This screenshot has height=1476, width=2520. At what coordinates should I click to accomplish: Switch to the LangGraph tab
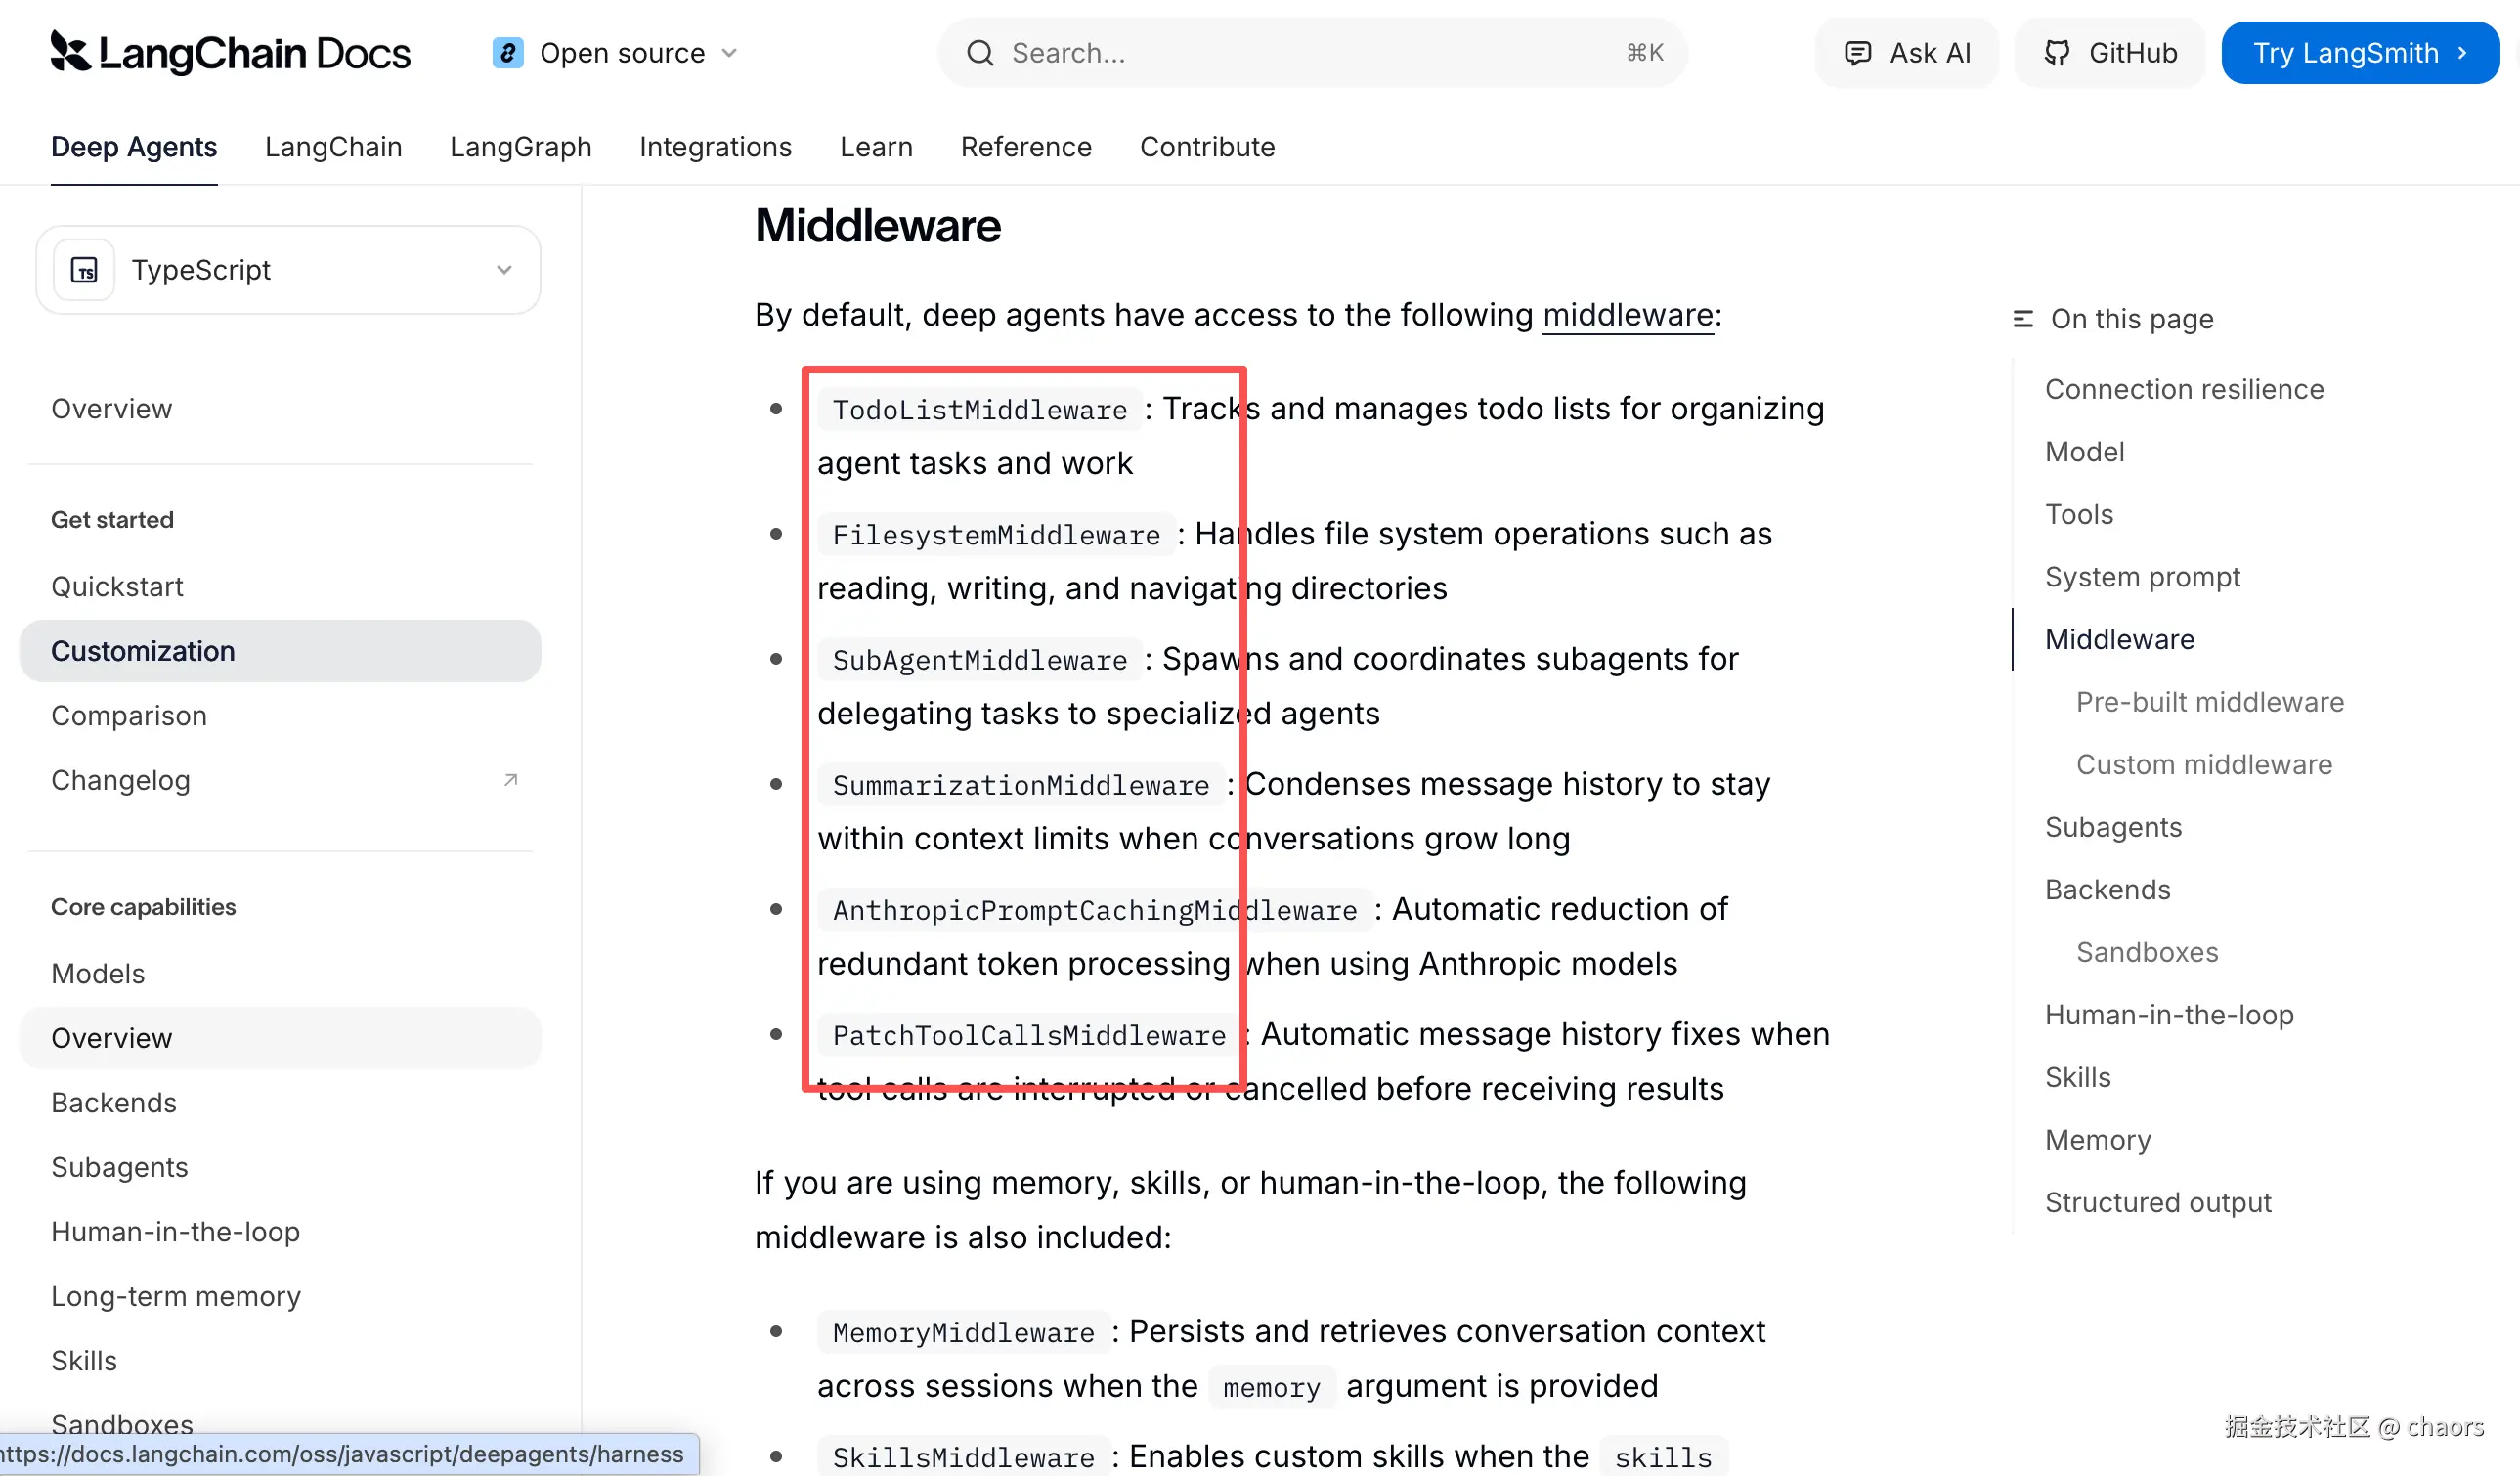pyautogui.click(x=520, y=147)
